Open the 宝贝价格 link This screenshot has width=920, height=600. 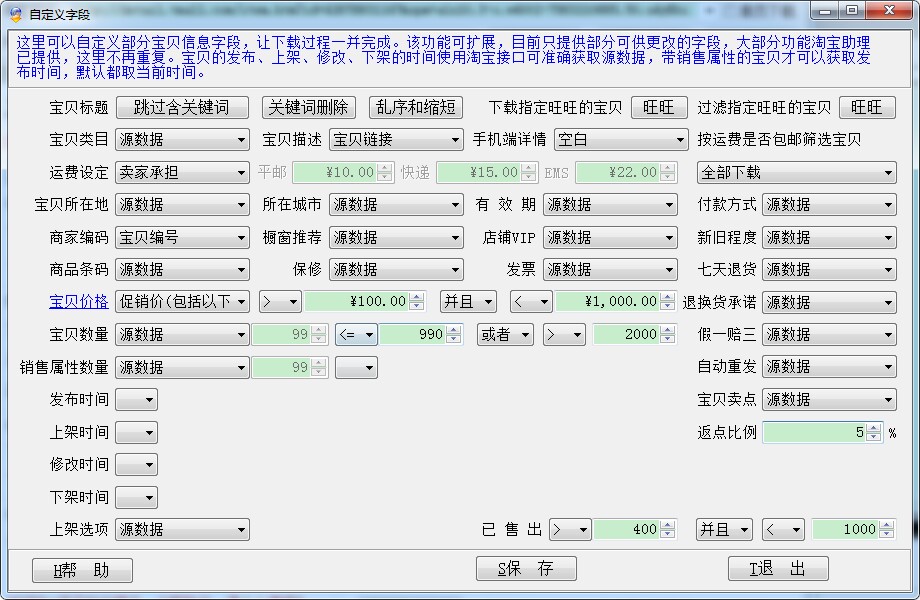(x=78, y=302)
